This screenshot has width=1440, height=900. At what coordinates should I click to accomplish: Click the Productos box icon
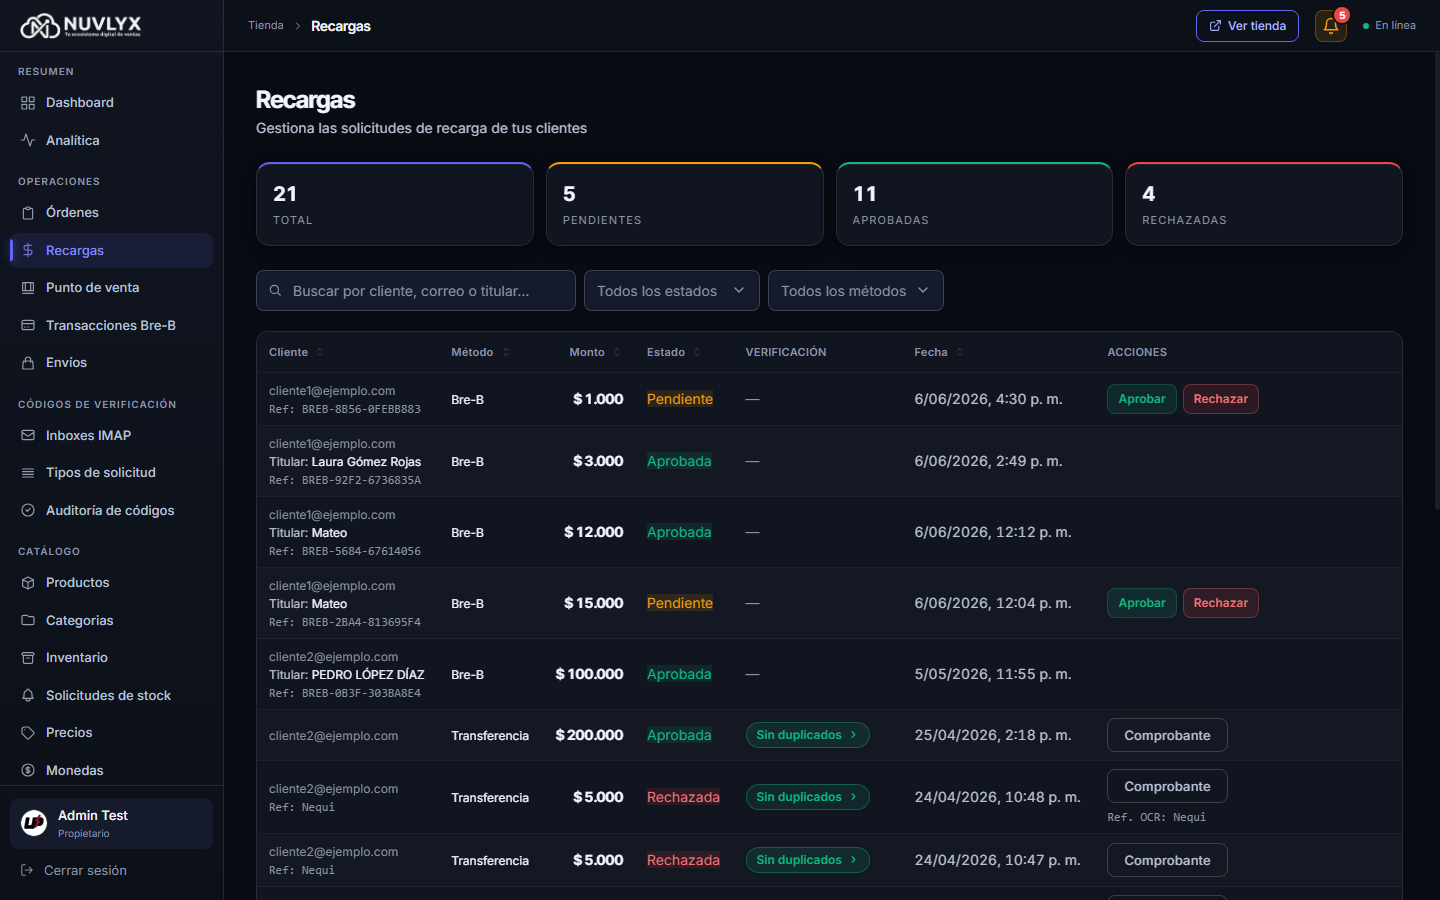pos(28,583)
